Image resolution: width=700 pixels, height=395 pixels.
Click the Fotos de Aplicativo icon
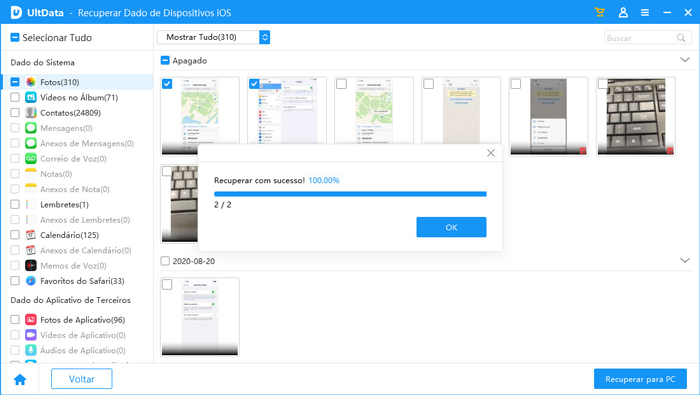pyautogui.click(x=31, y=320)
